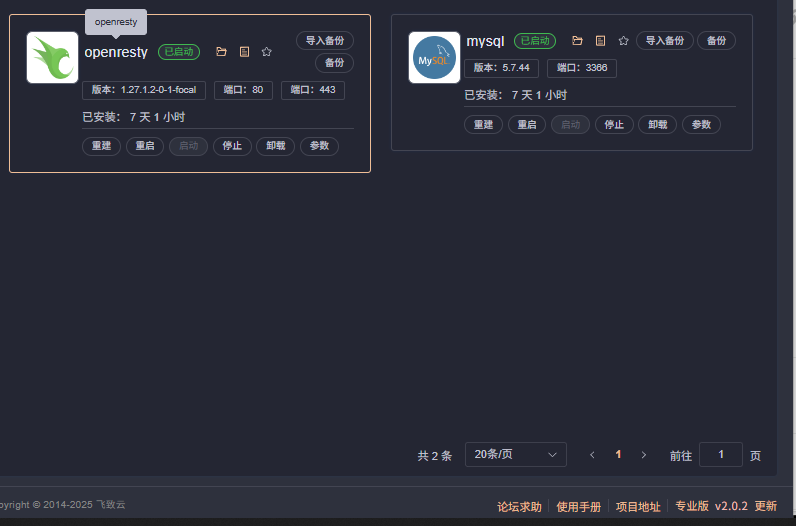The image size is (796, 526).
Task: Click the openresty port 80 tag
Action: point(243,90)
